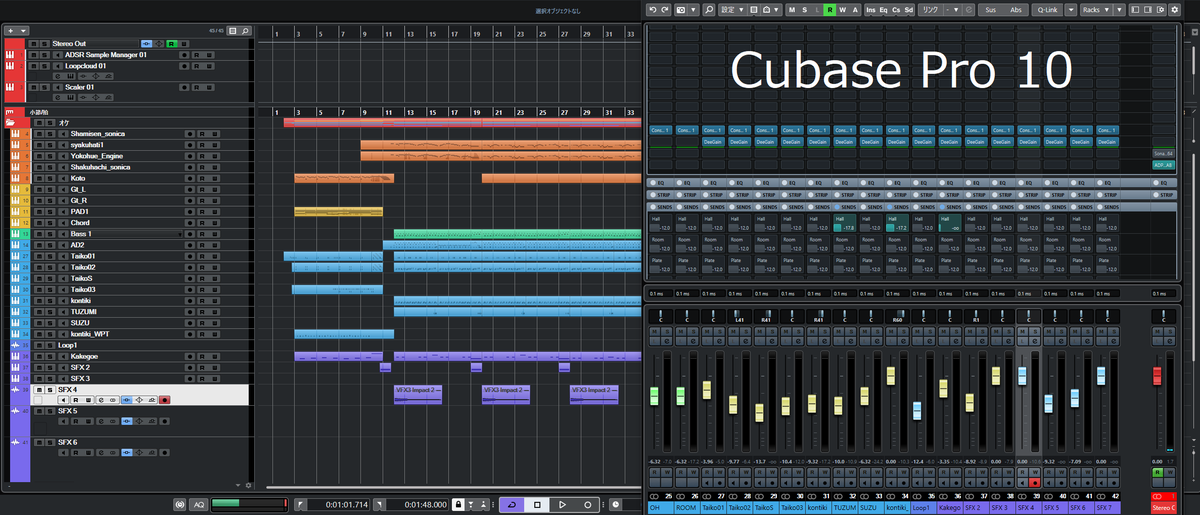Select the first VFX3 Impact 2 audio clip
Viewport: 1200px width, 515px height.
click(x=418, y=394)
